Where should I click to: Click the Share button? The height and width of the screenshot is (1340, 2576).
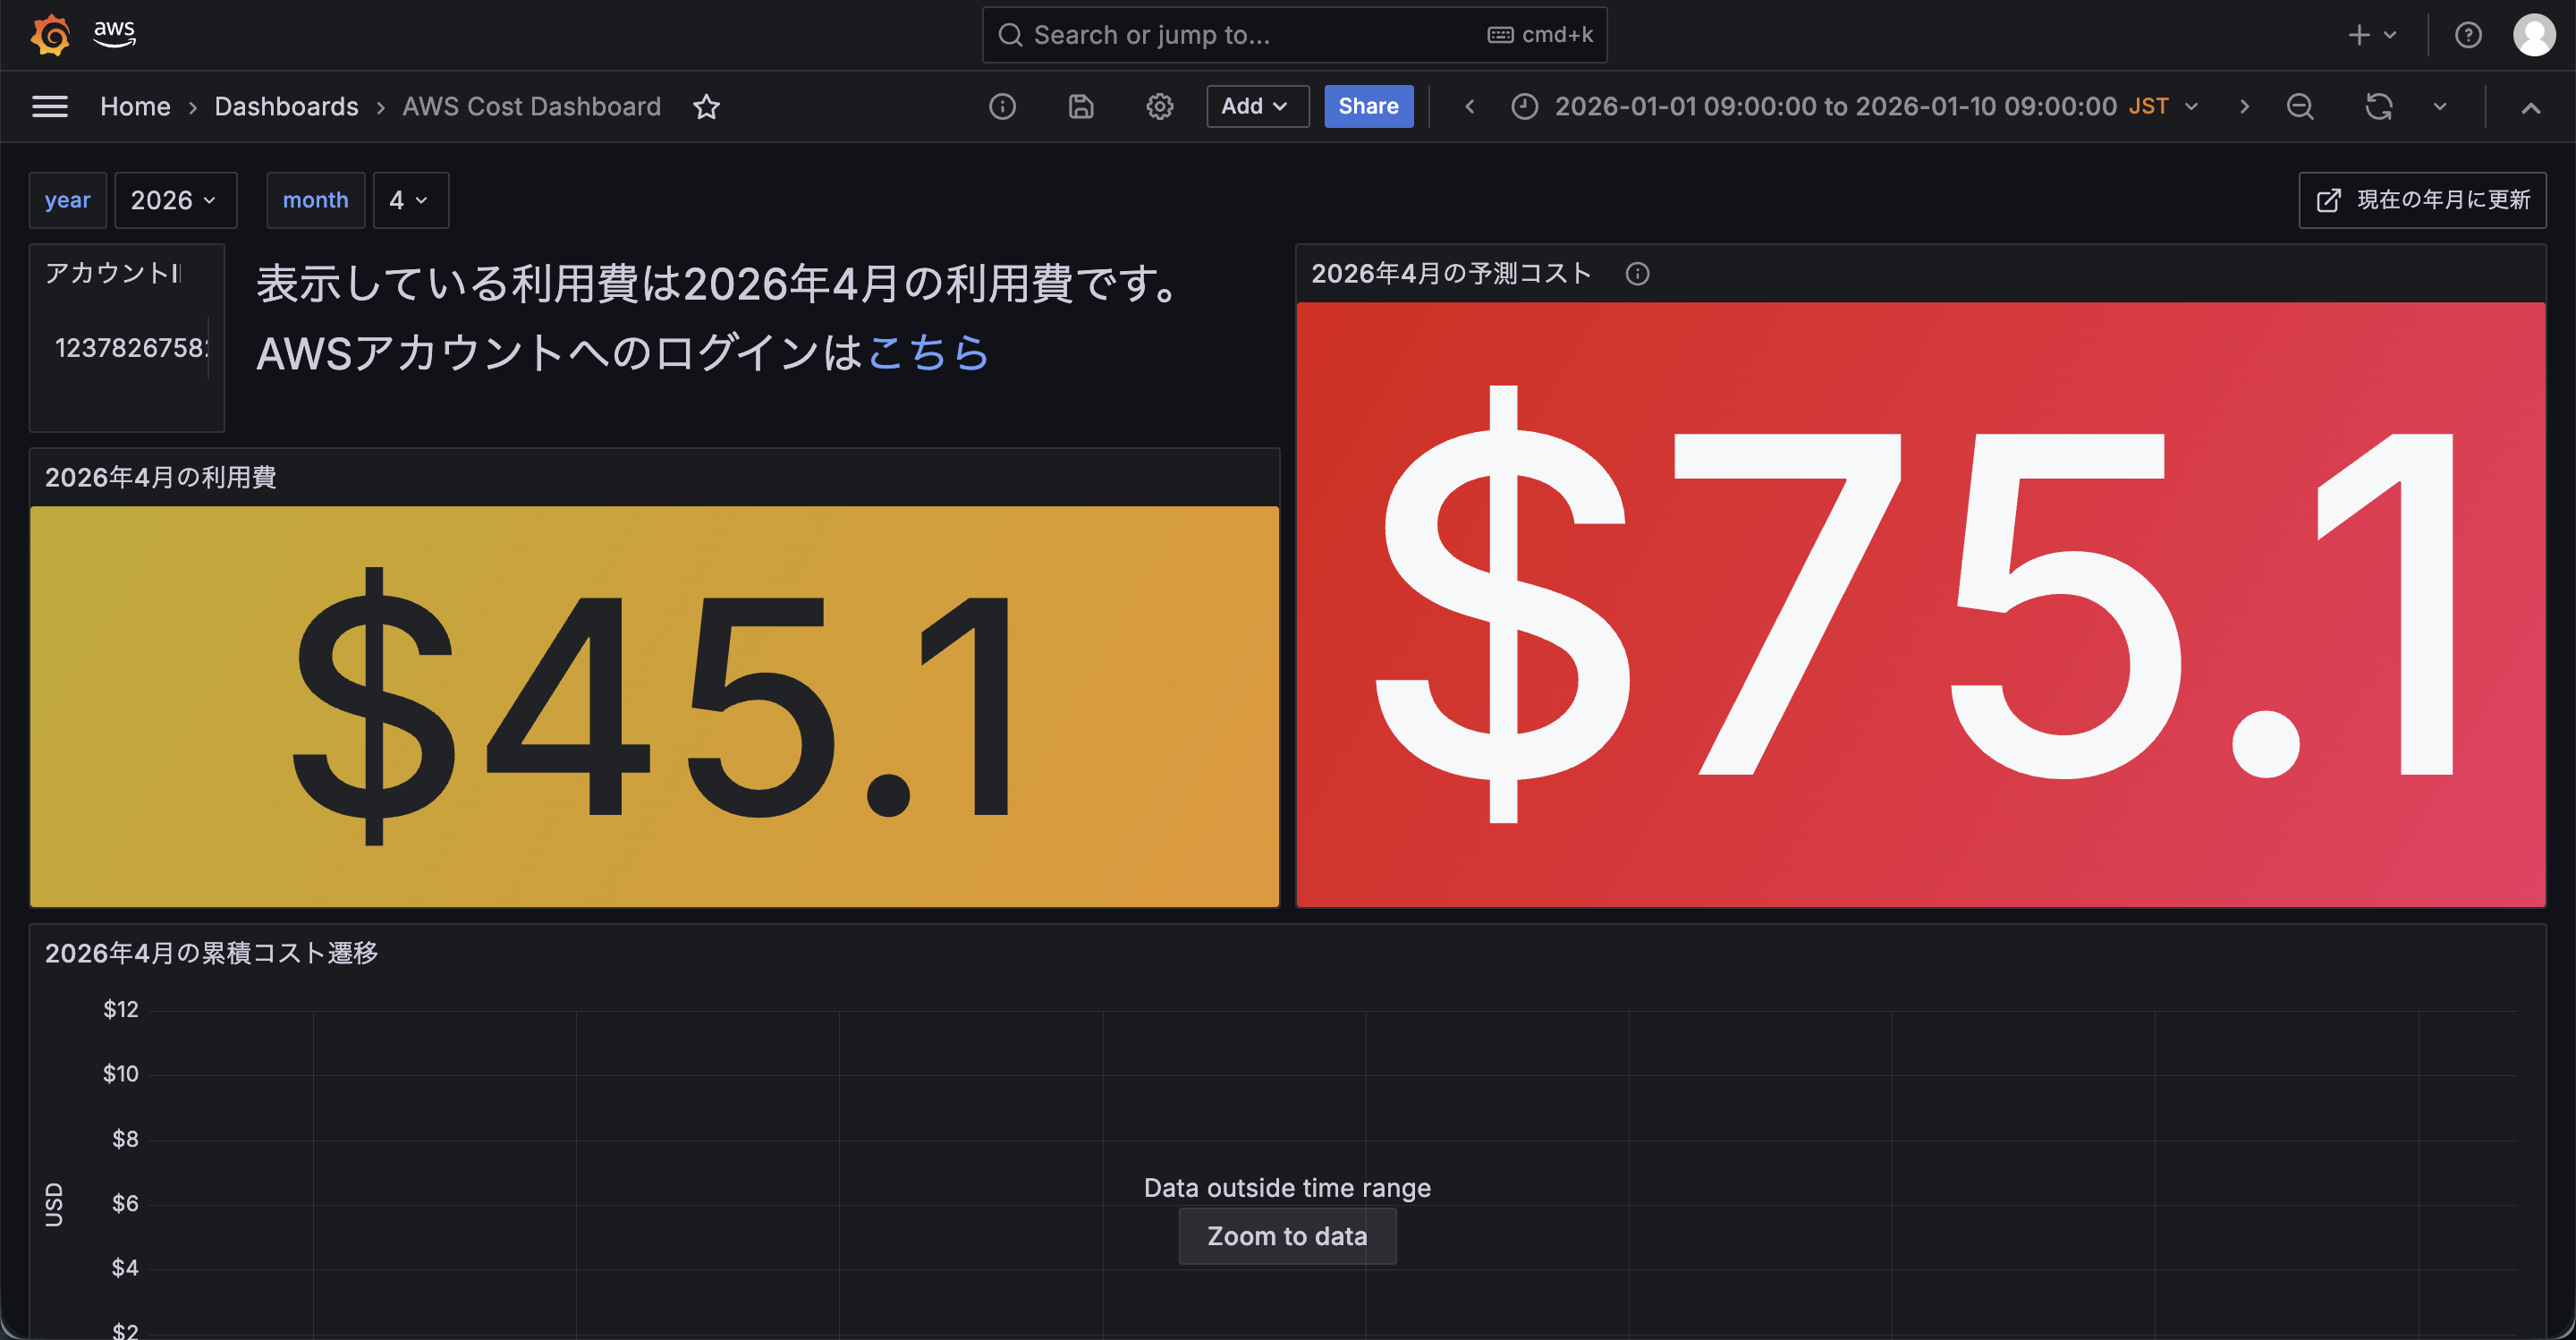1368,105
